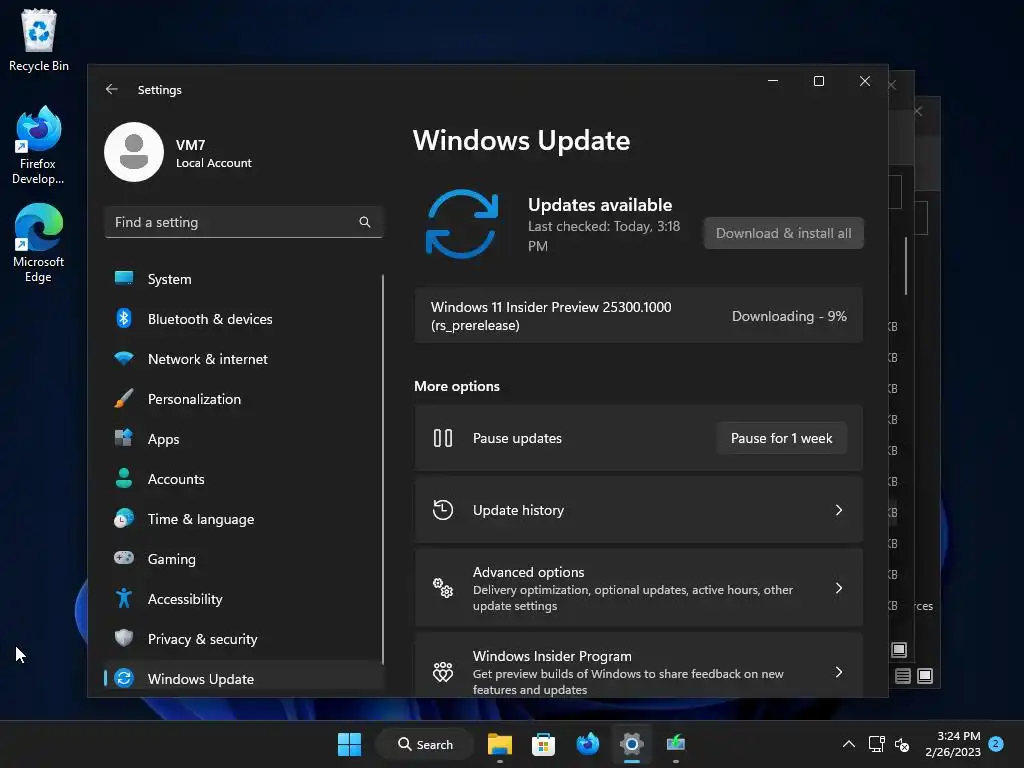The image size is (1024, 768).
Task: Click the System monitor icon
Action: 124,278
